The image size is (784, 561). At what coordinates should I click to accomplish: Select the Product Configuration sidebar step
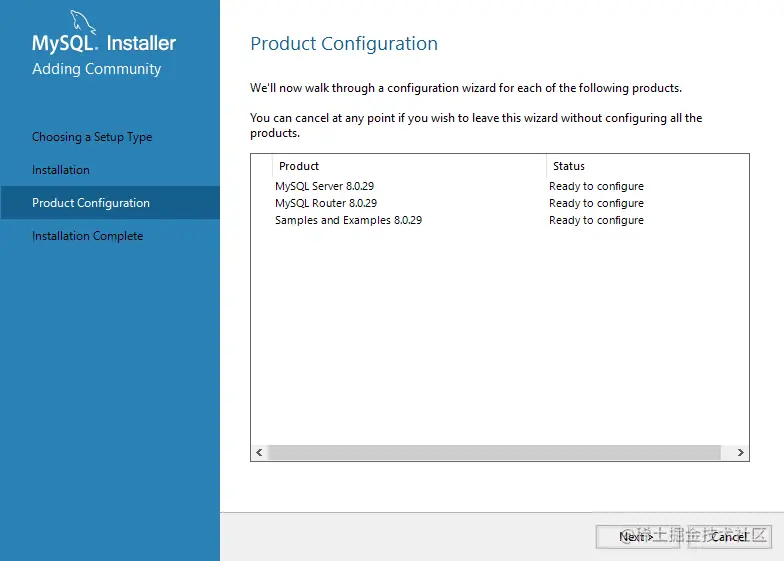(x=110, y=202)
